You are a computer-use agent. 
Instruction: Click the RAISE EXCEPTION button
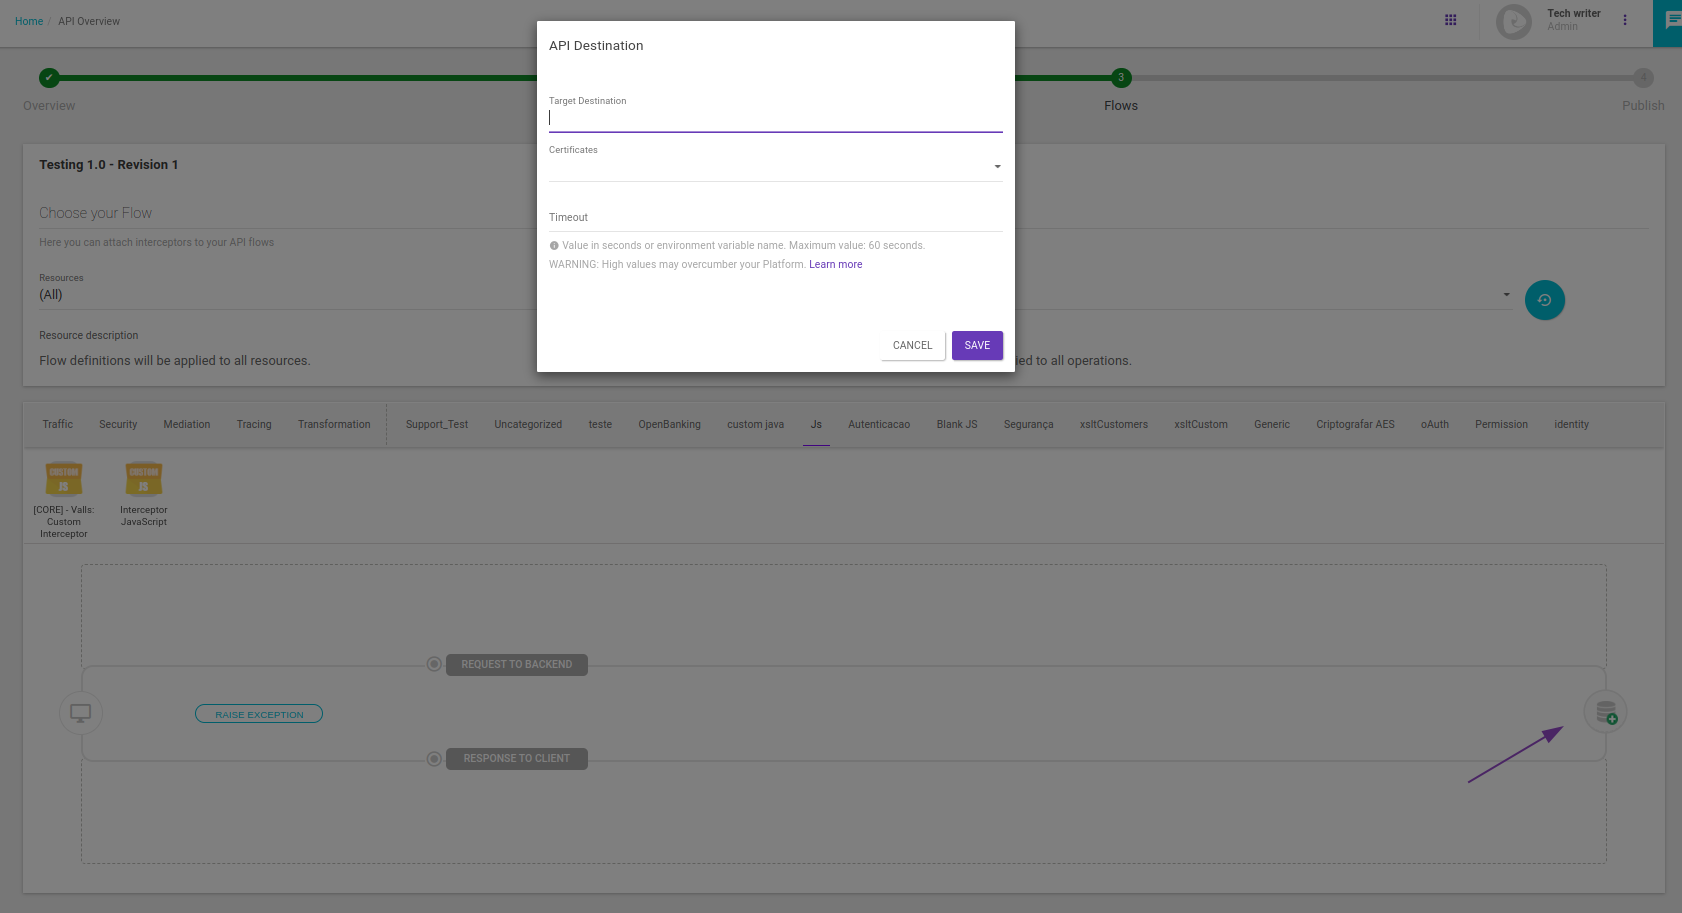pos(258,713)
